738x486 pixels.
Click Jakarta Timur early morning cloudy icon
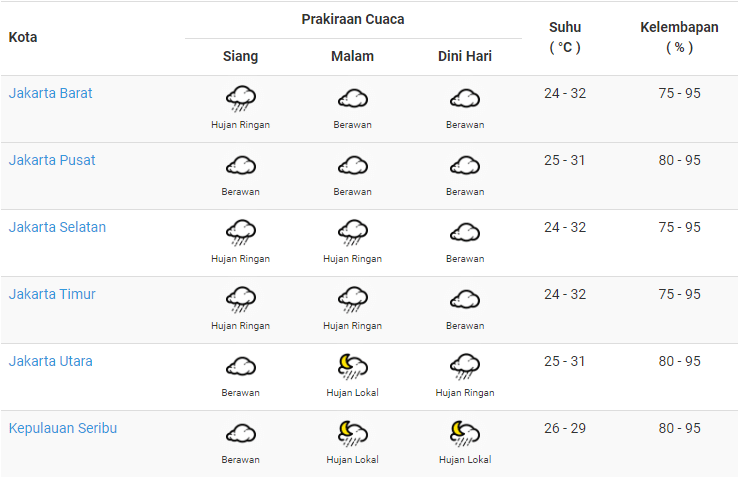[464, 299]
